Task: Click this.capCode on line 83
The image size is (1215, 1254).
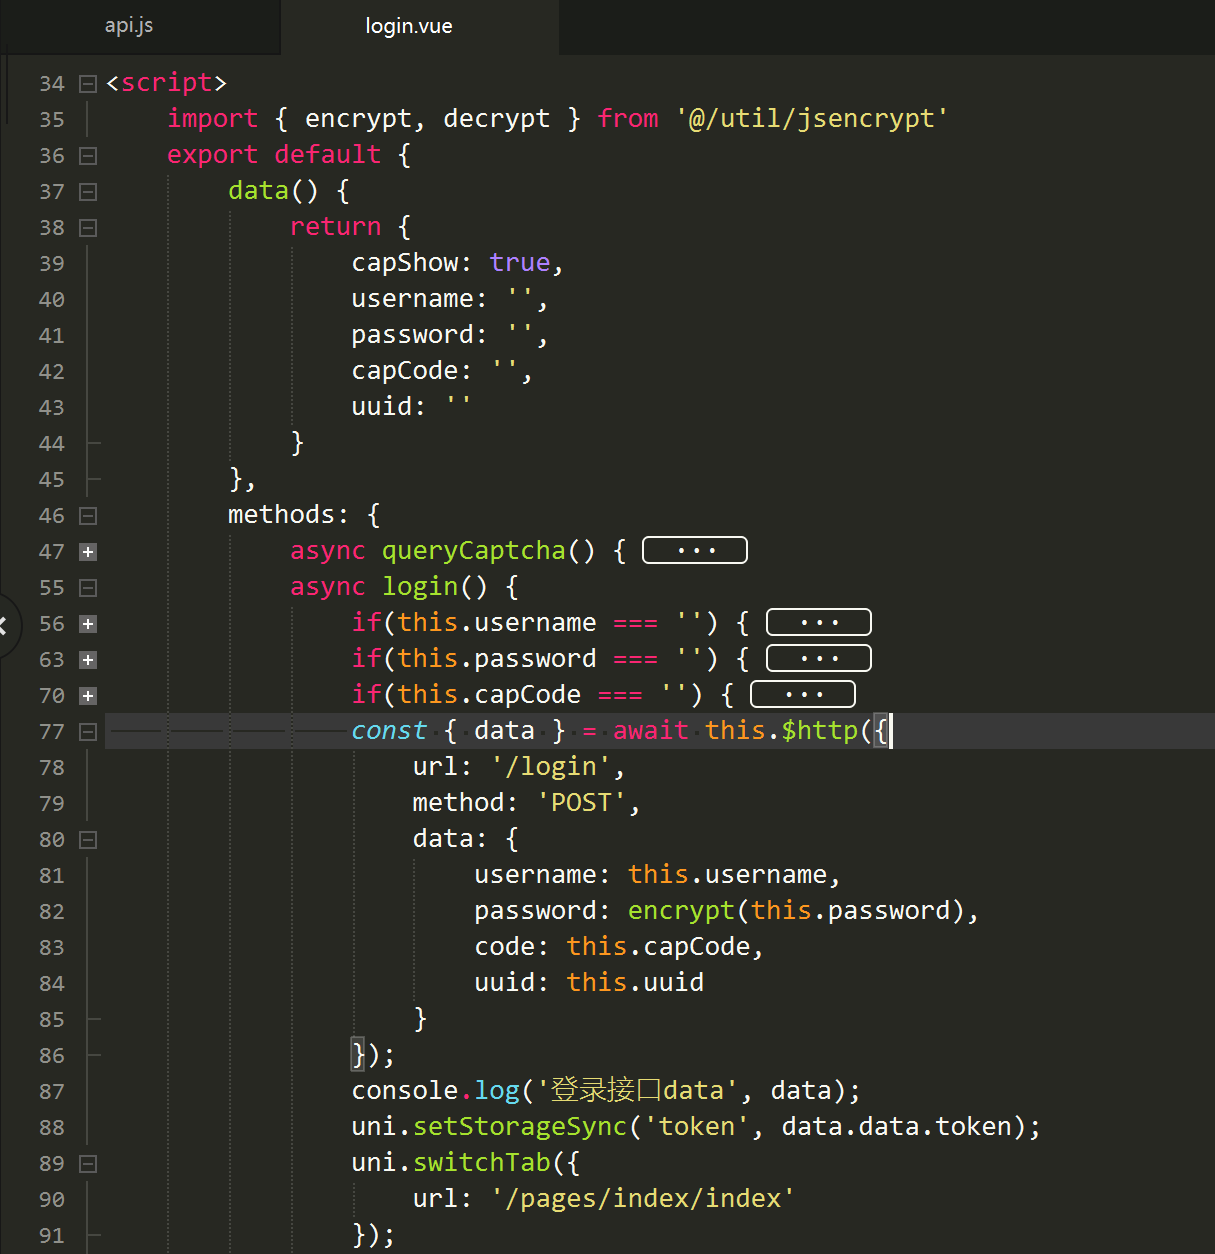Action: pos(658,946)
